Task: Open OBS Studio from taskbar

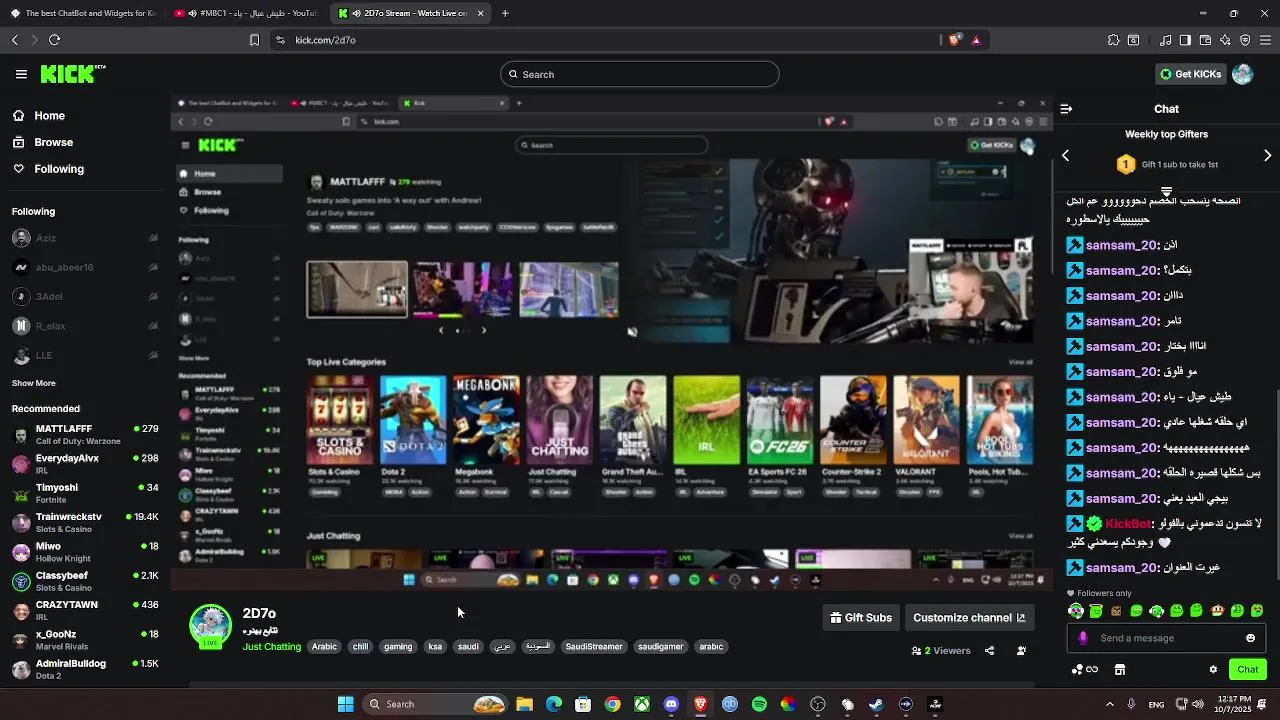Action: [818, 704]
